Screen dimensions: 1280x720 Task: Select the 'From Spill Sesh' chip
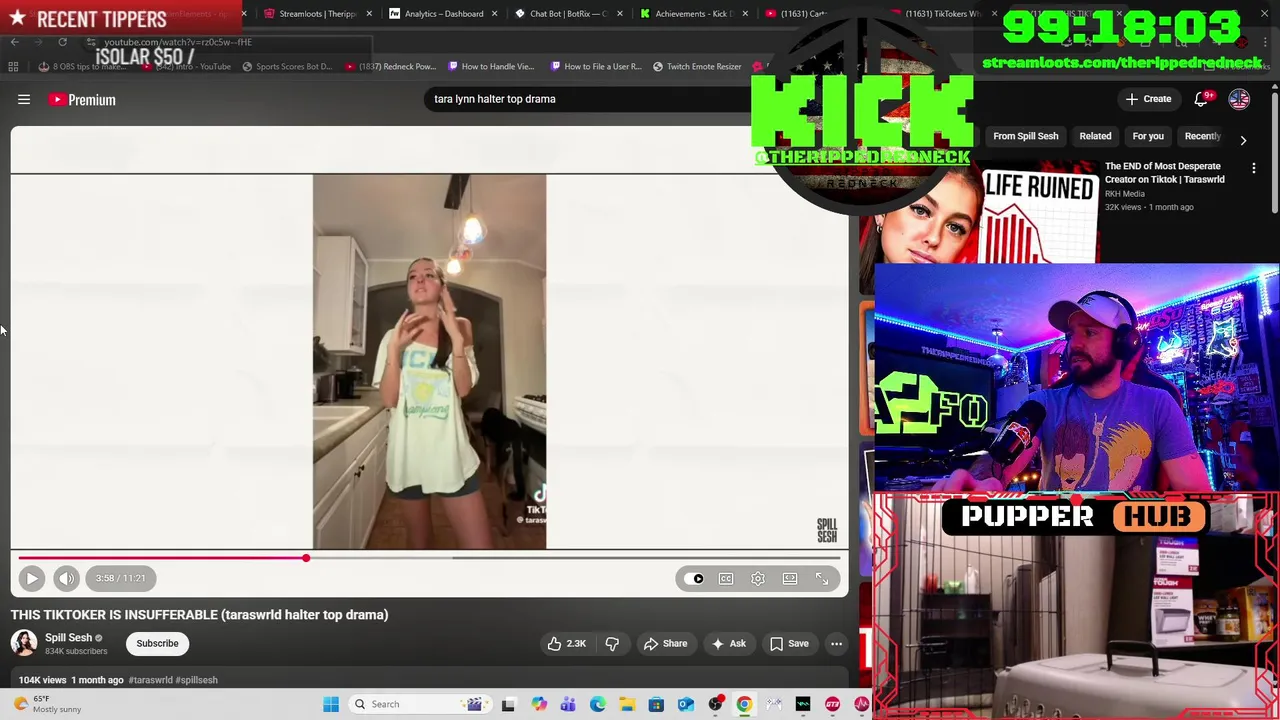click(x=1025, y=136)
